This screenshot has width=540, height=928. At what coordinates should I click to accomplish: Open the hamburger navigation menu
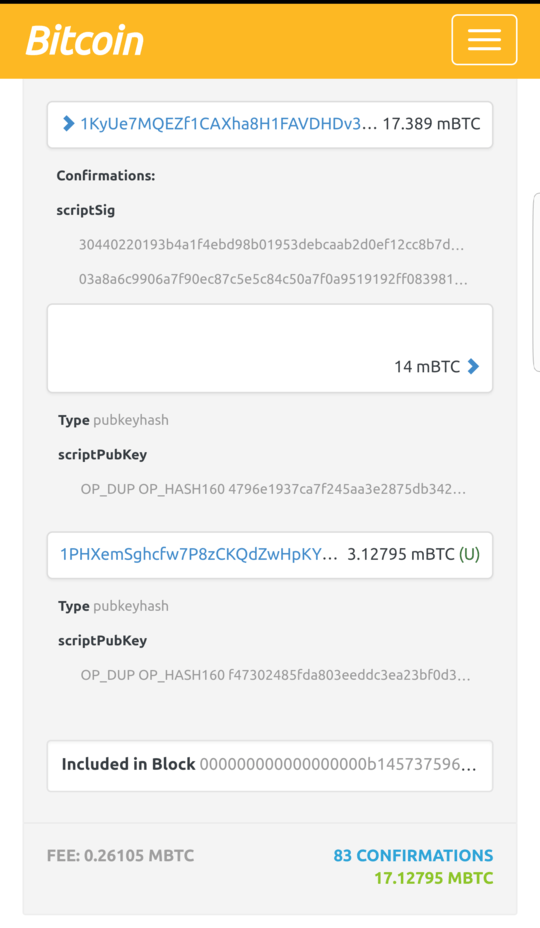click(484, 40)
